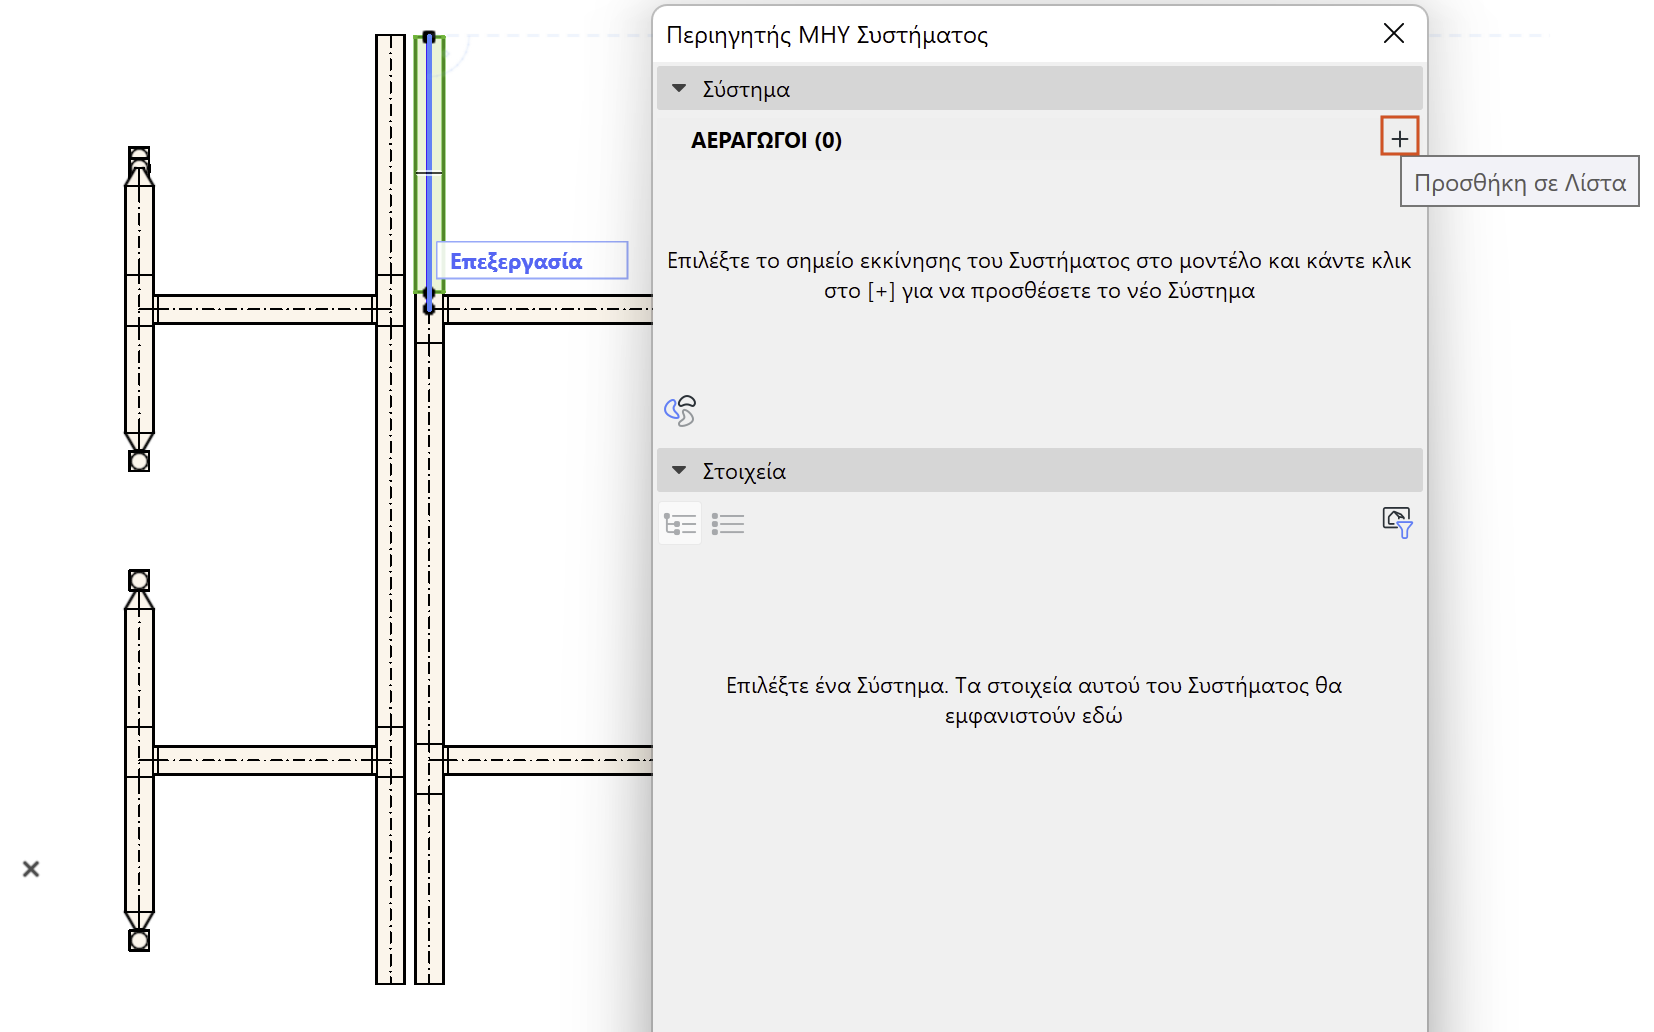Switch the Στοιχεία list to flat list view
This screenshot has height=1032, width=1654.
pyautogui.click(x=728, y=524)
